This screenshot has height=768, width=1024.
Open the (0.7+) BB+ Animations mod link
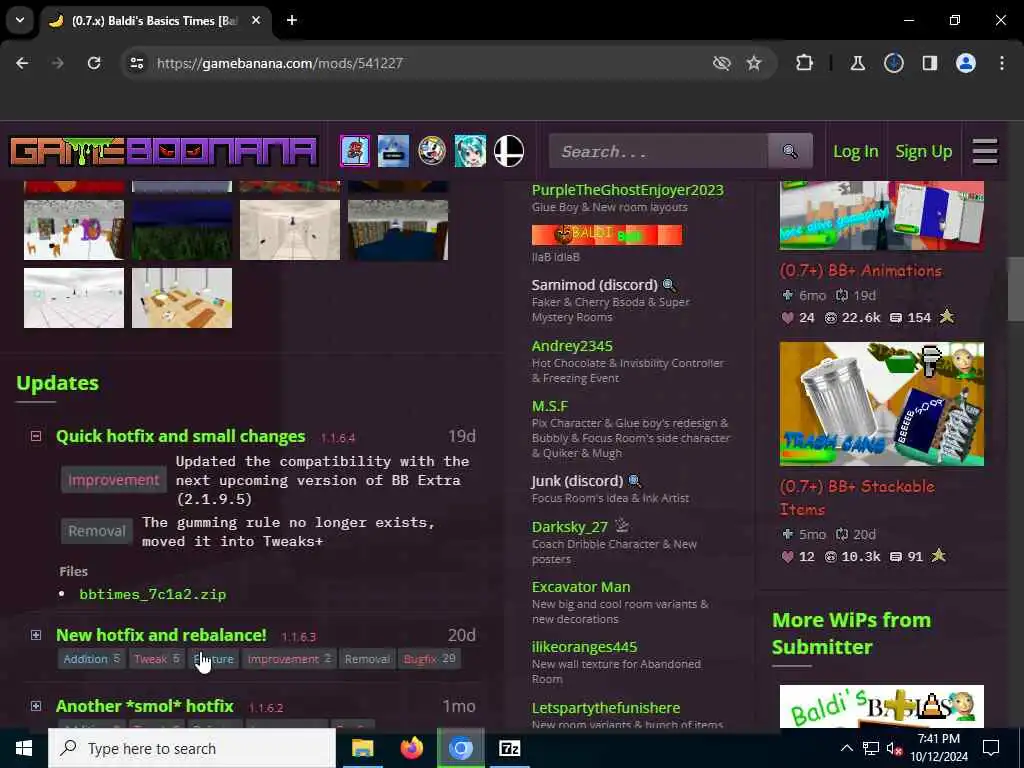pyautogui.click(x=861, y=270)
